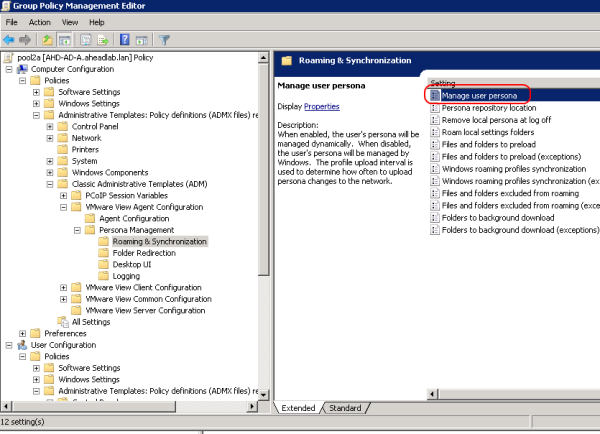Toggle the Show/Hide Console Tree icon
Image resolution: width=600 pixels, height=434 pixels.
tap(63, 39)
